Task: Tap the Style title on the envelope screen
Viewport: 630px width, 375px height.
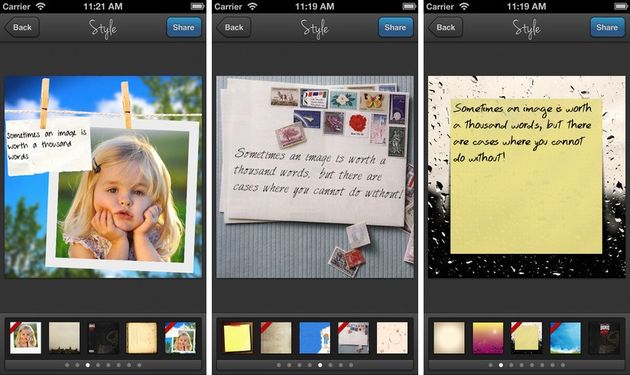Action: point(315,28)
